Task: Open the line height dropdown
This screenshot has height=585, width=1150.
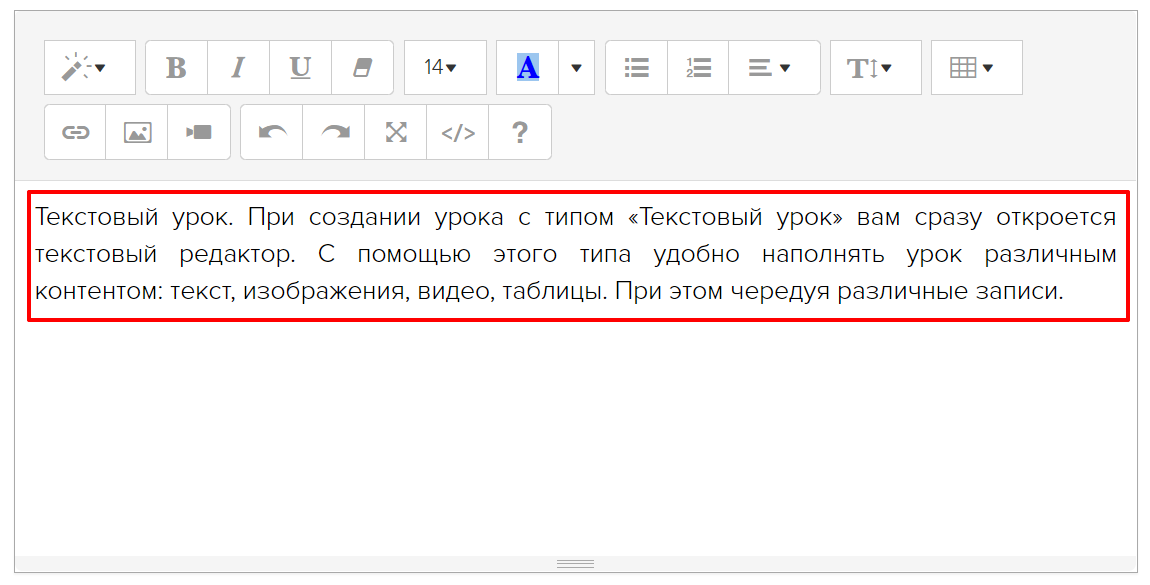Action: pos(875,68)
